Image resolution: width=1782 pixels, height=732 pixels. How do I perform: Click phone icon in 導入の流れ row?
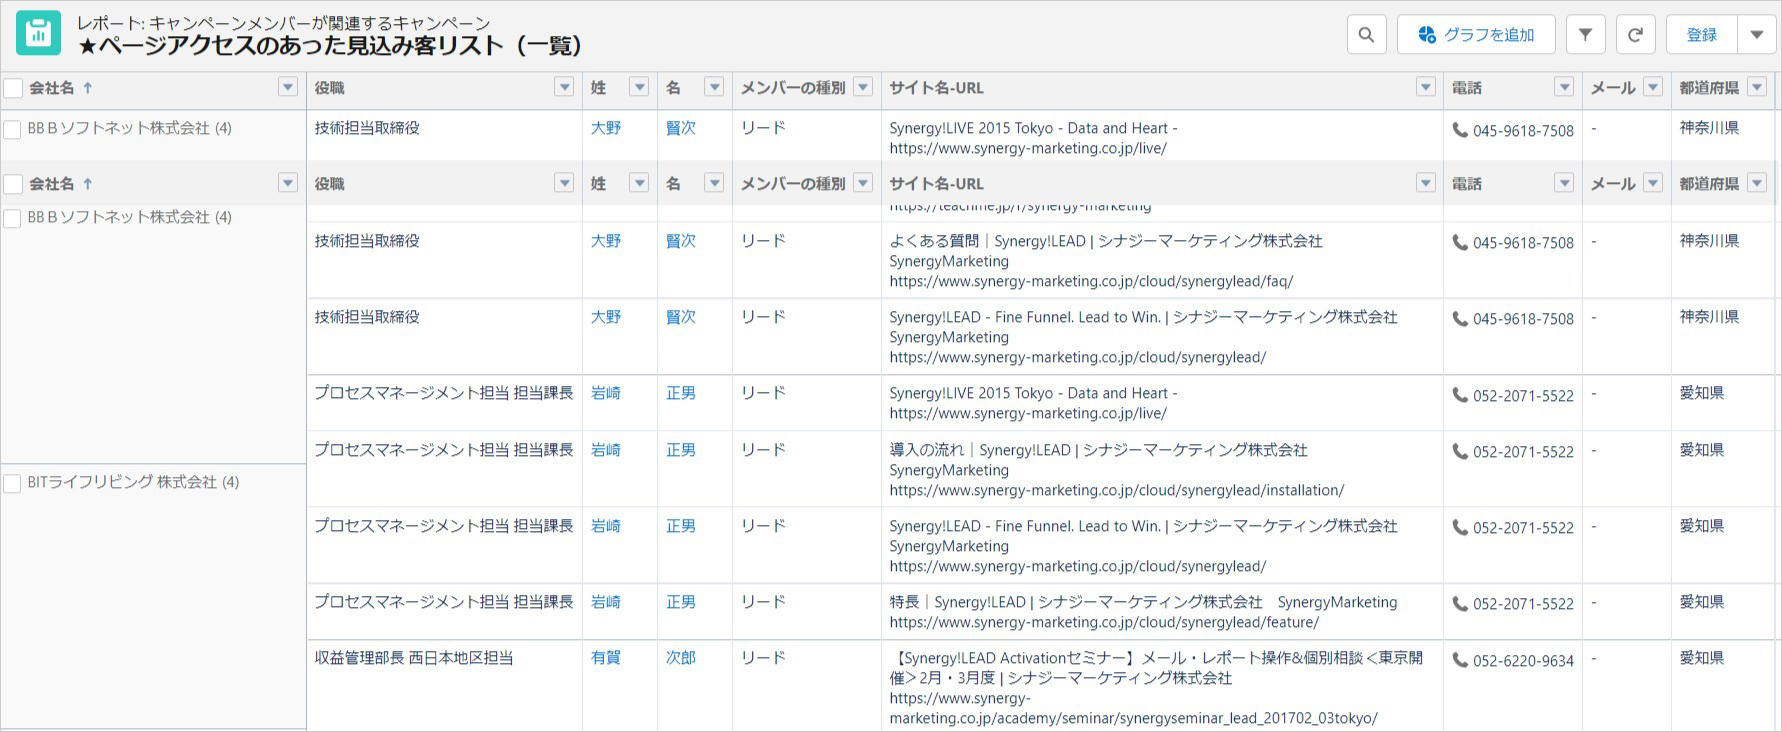pyautogui.click(x=1460, y=451)
